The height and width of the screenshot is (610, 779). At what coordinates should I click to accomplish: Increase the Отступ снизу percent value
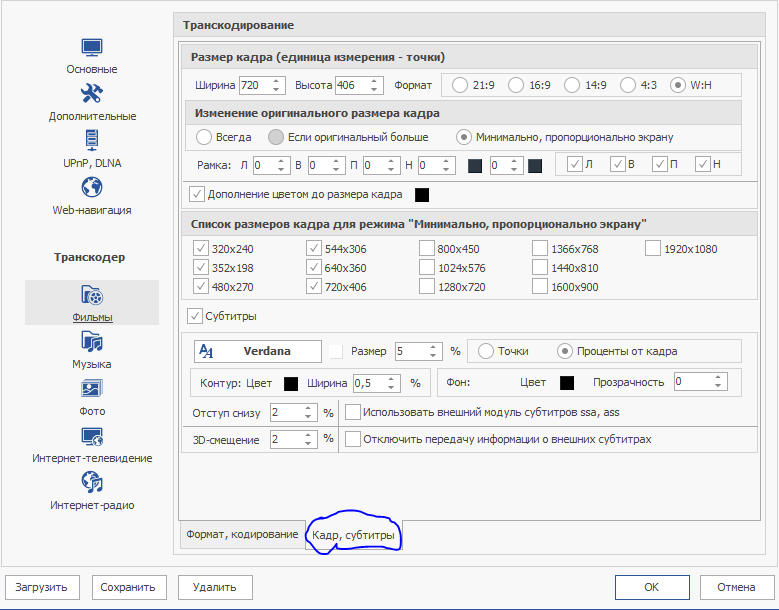(309, 408)
